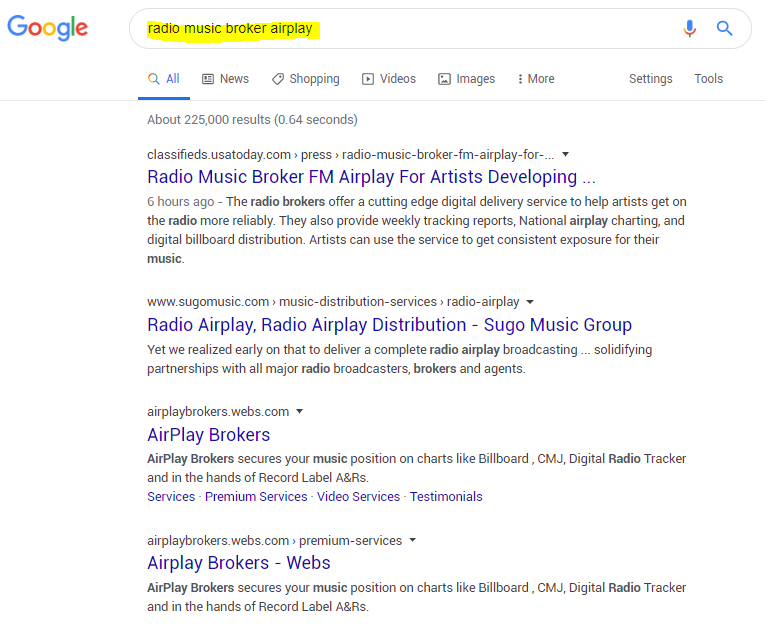Click the '6 hours ago' timestamp text
Screen dimensions: 766x632
click(181, 202)
